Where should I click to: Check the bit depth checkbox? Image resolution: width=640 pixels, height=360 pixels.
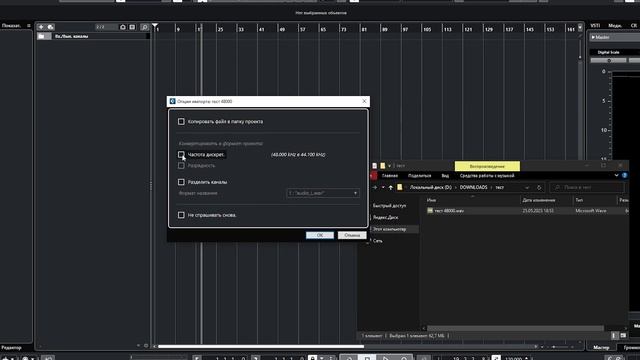(x=181, y=166)
